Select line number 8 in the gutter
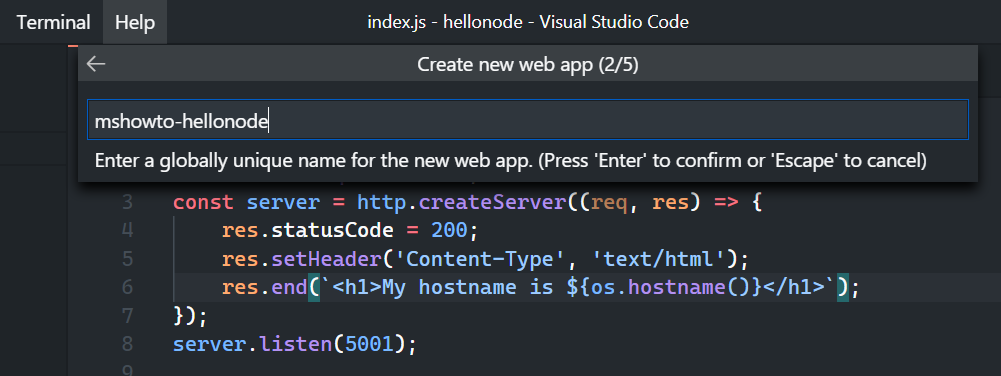Viewport: 1001px width, 376px height. click(127, 344)
